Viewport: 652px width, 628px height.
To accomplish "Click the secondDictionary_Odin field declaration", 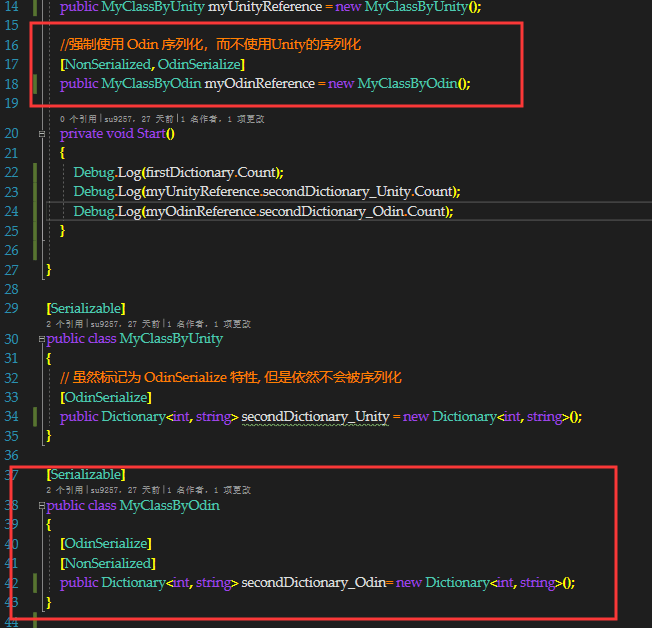I will (x=311, y=583).
